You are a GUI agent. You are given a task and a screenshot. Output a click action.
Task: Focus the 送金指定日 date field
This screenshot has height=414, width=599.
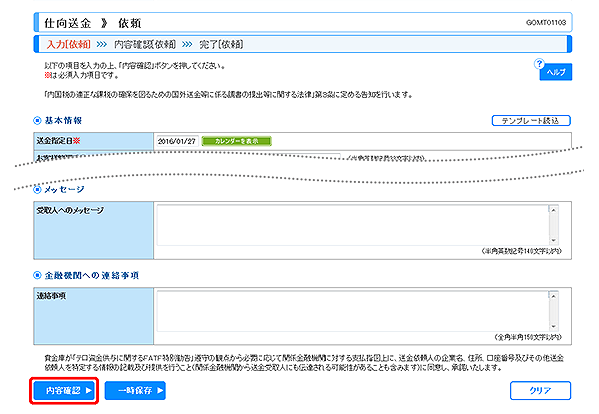pyautogui.click(x=177, y=141)
